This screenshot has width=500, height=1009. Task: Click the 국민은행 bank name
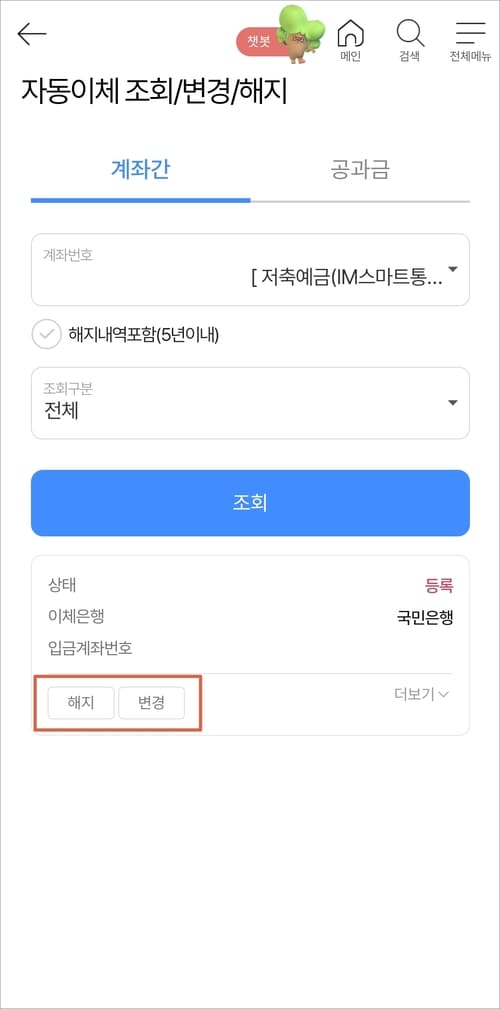[425, 618]
